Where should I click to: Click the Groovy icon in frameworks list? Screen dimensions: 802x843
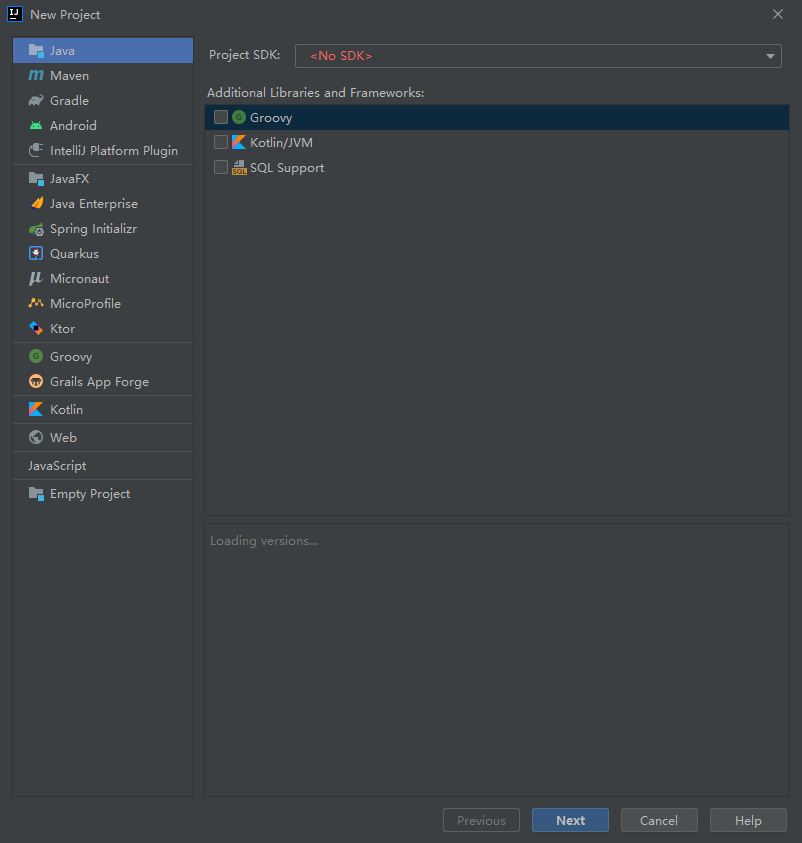pos(239,117)
